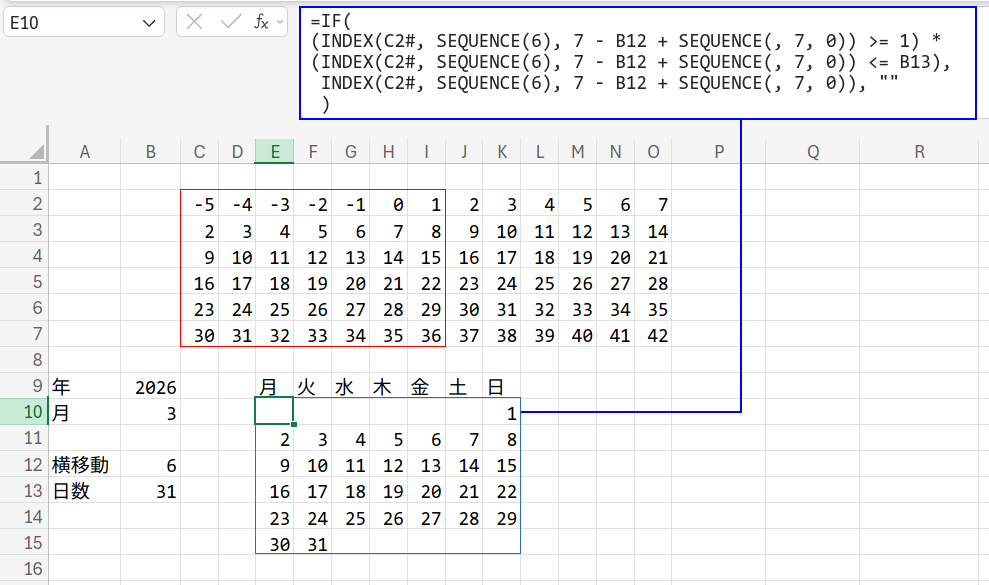The width and height of the screenshot is (989, 585).
Task: Select column E header
Action: pos(274,151)
